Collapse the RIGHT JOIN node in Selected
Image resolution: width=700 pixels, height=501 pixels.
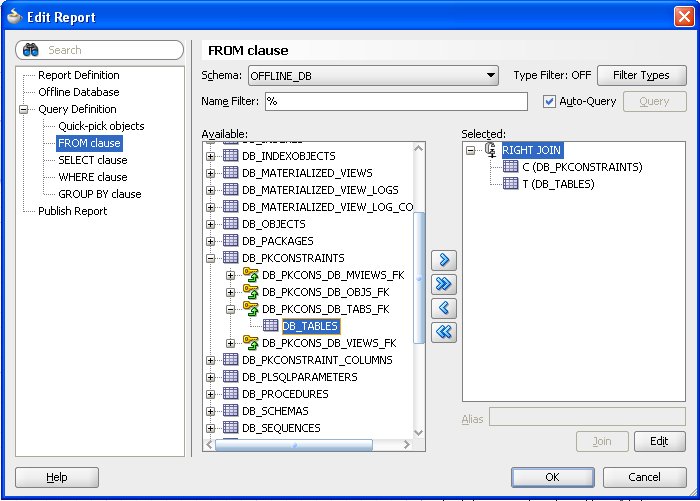pyautogui.click(x=471, y=150)
